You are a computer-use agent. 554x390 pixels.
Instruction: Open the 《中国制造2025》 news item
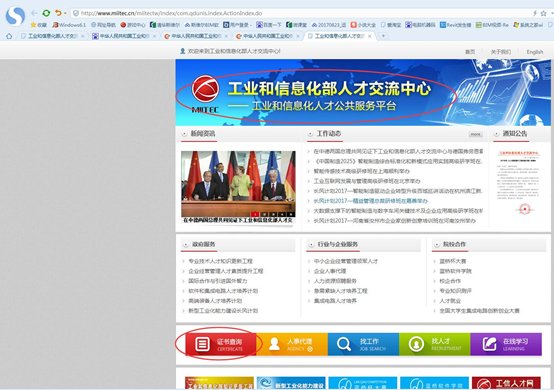(x=398, y=161)
